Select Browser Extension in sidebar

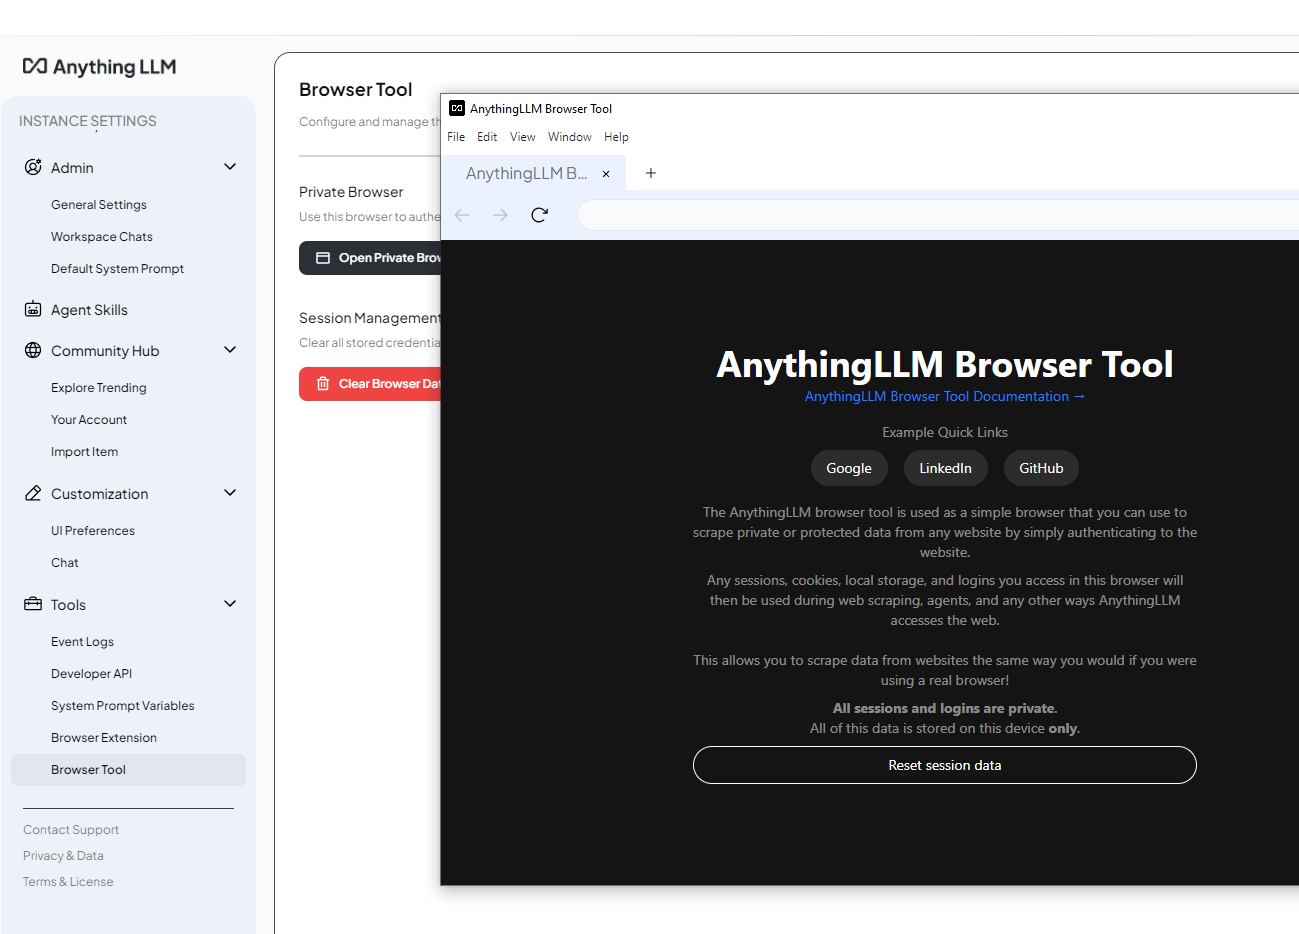[104, 738]
